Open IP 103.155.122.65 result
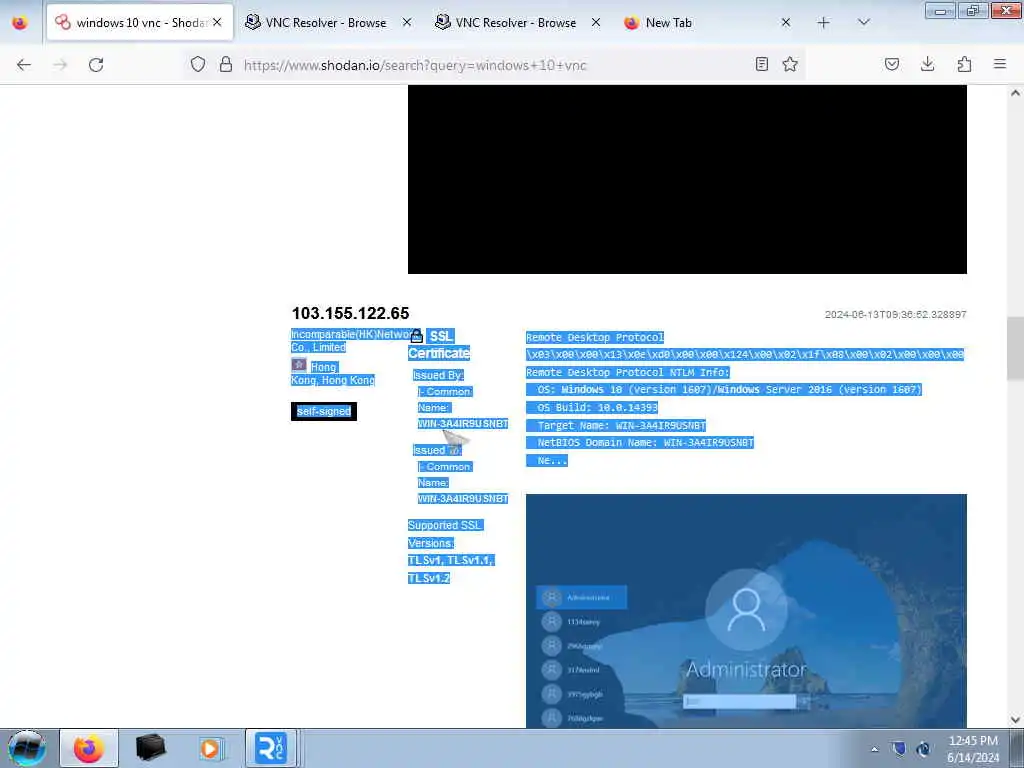 point(351,313)
